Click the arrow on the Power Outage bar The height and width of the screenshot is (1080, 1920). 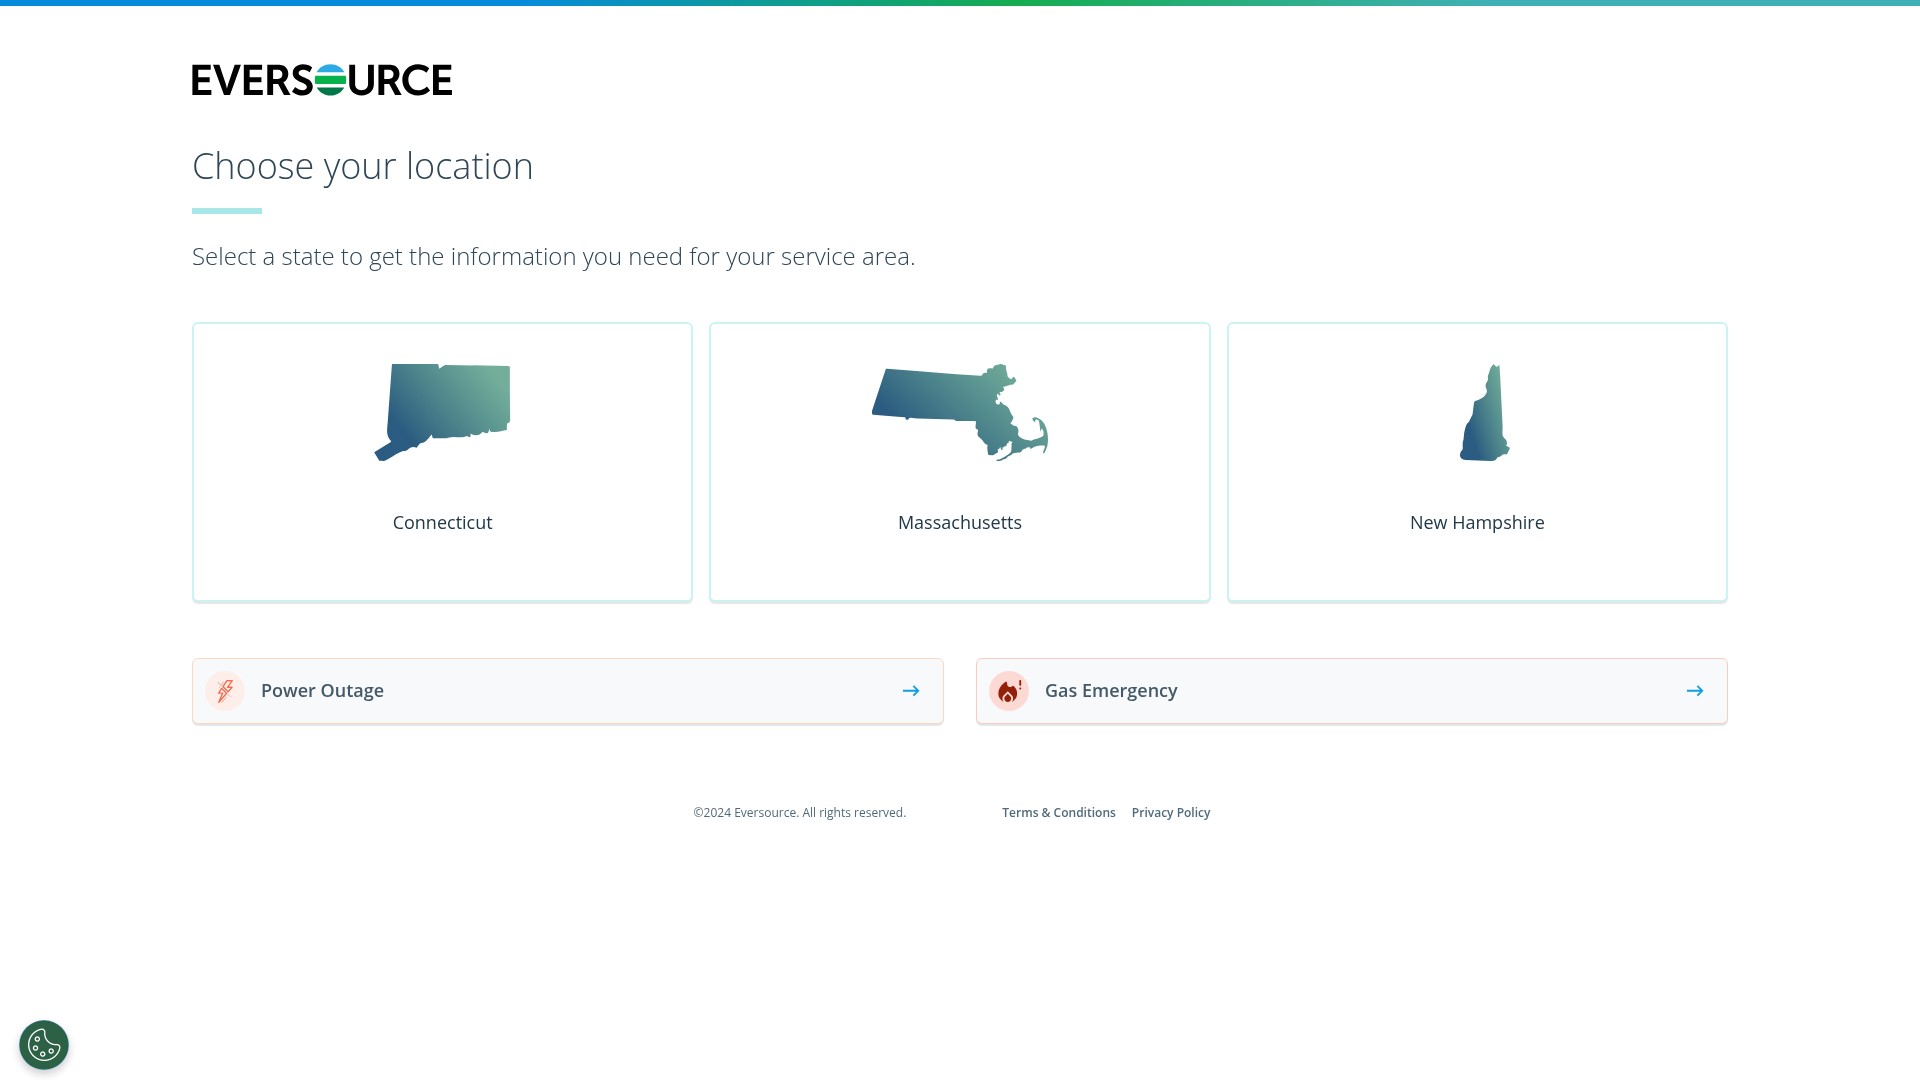click(x=911, y=691)
